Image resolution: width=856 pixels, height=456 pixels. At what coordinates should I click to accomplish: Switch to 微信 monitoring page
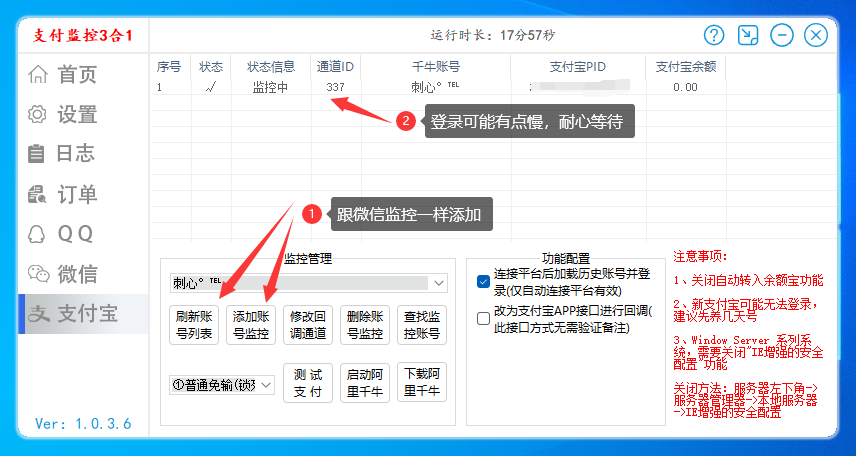(x=83, y=274)
